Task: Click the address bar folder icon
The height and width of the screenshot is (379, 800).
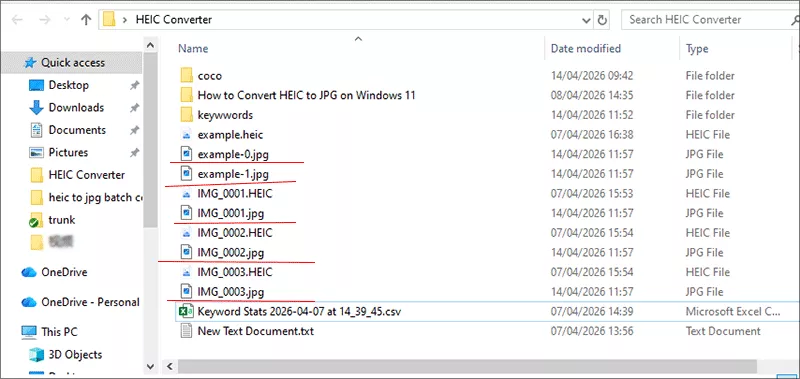Action: [x=109, y=20]
